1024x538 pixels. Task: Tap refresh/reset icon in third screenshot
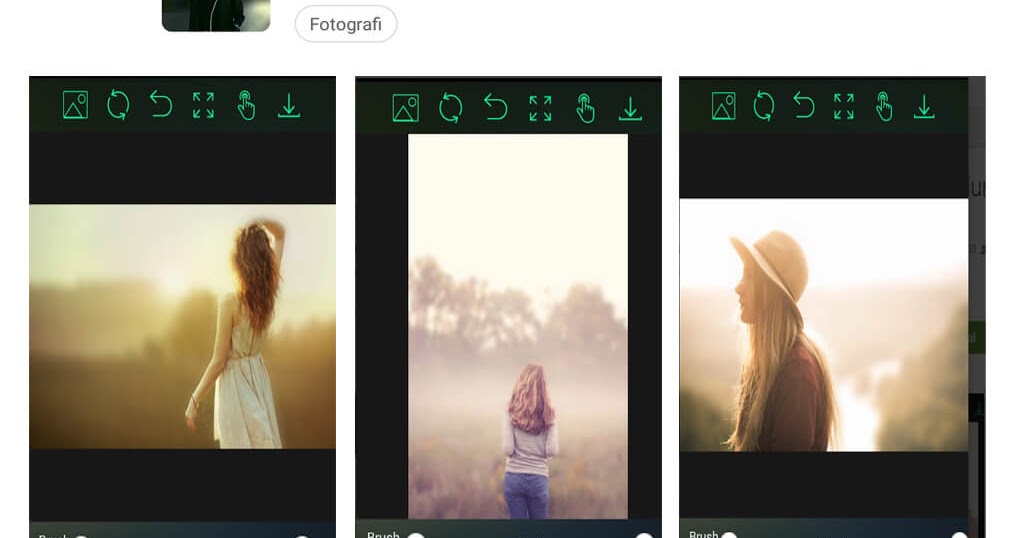763,106
